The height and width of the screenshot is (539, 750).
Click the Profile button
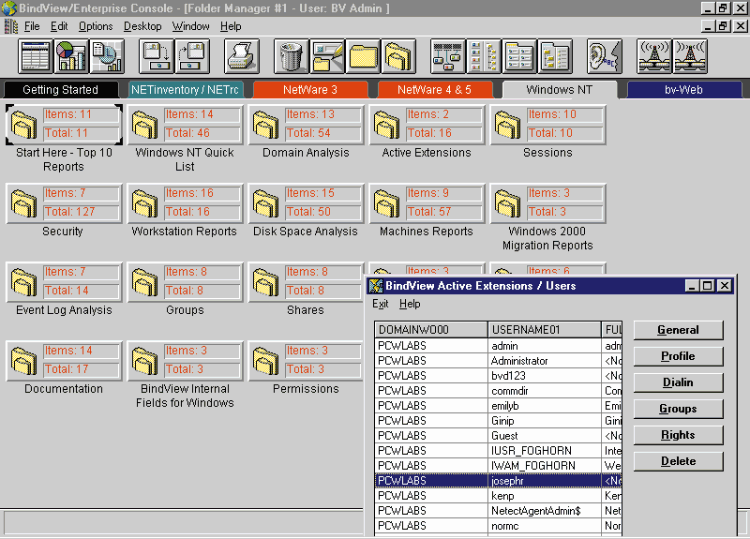coord(678,356)
